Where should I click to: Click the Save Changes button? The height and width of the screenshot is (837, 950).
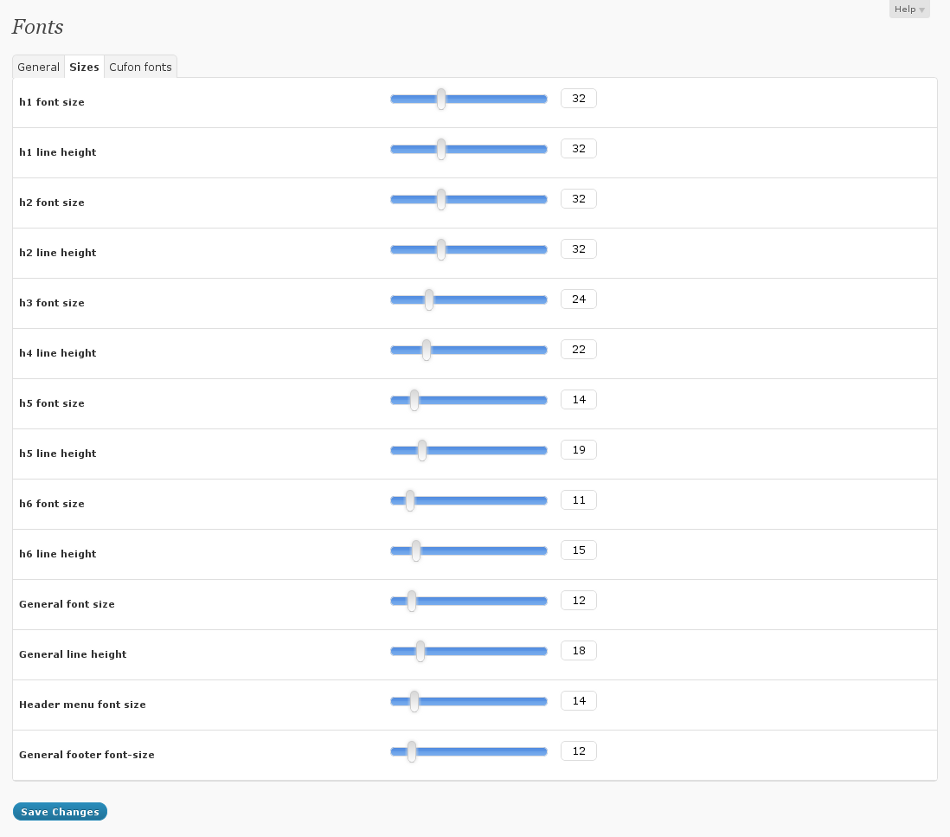[60, 812]
